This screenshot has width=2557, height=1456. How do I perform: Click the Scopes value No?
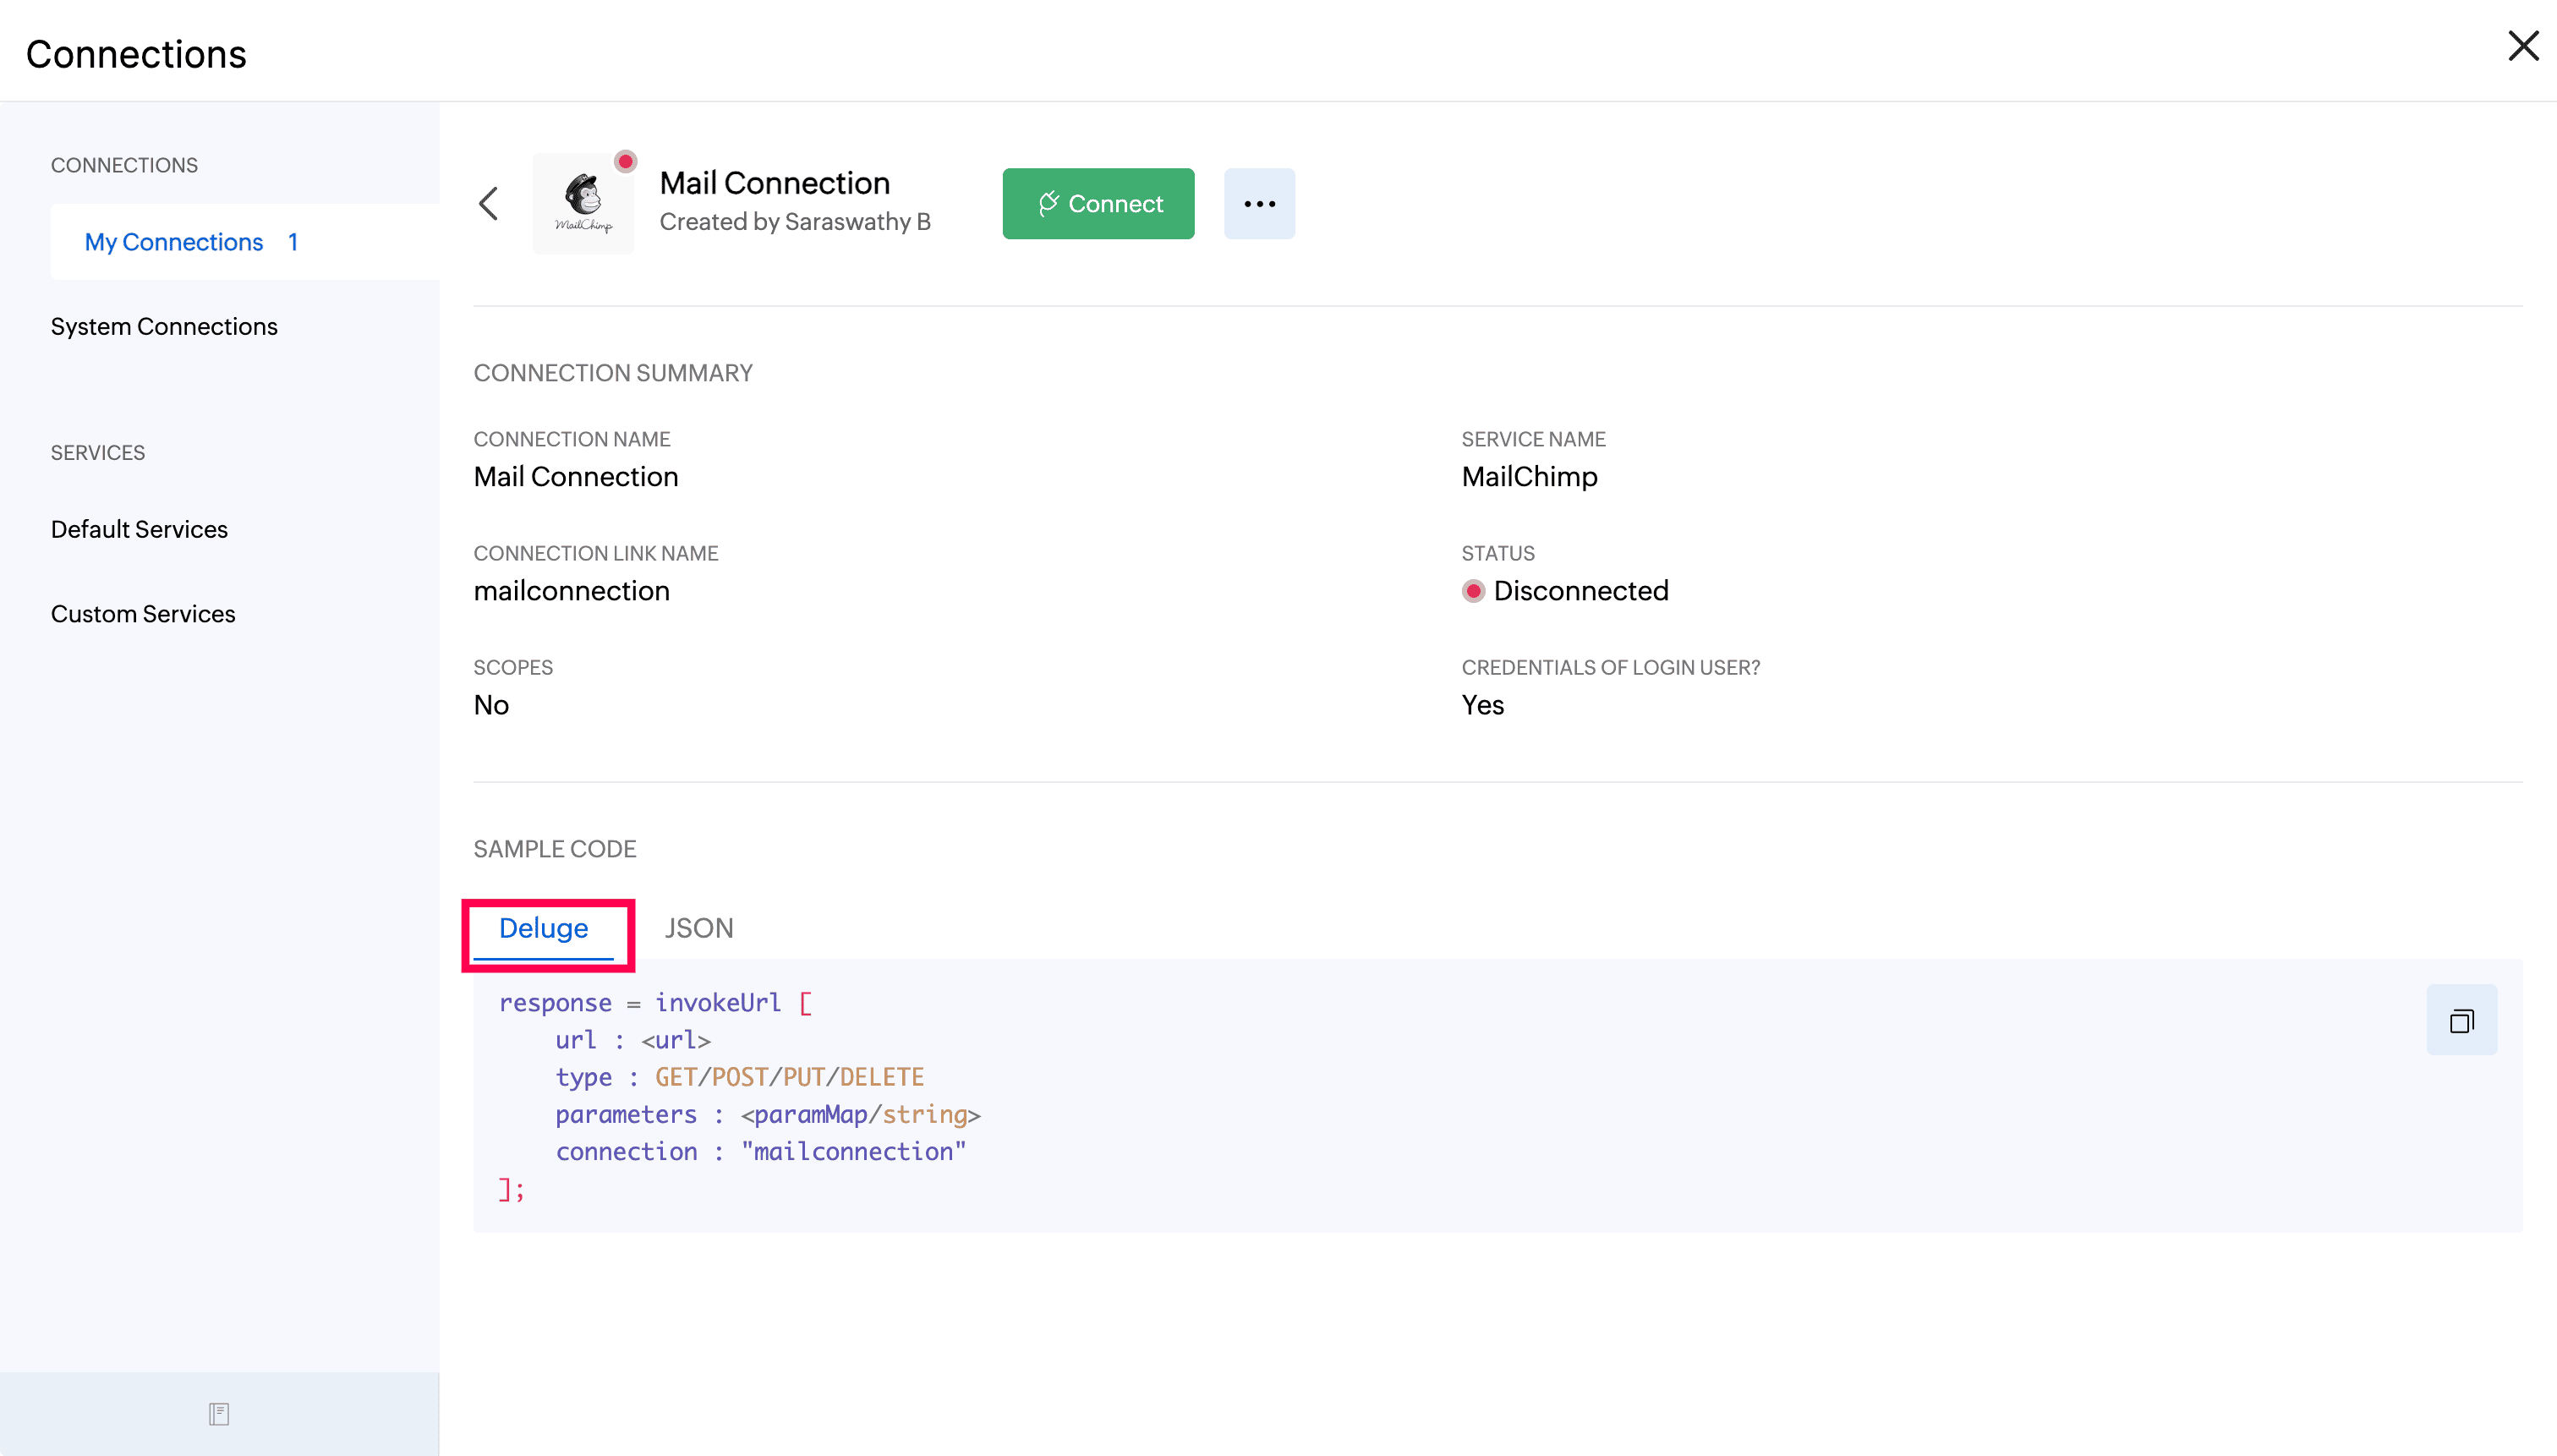(x=491, y=705)
